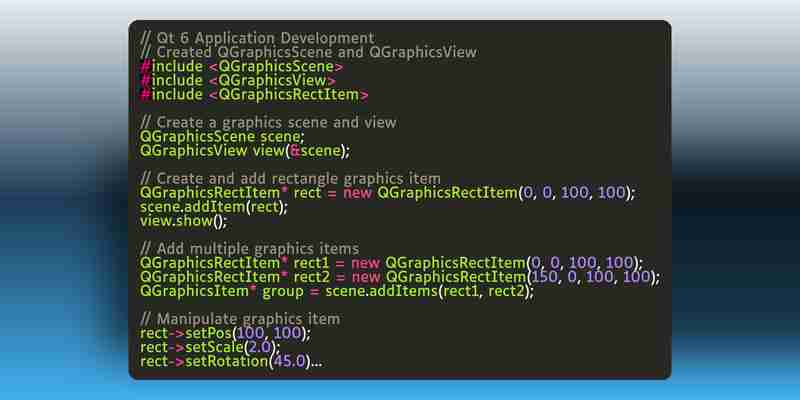
Task: Click the comment "// Manipulate graphics item"
Action: 240,320
